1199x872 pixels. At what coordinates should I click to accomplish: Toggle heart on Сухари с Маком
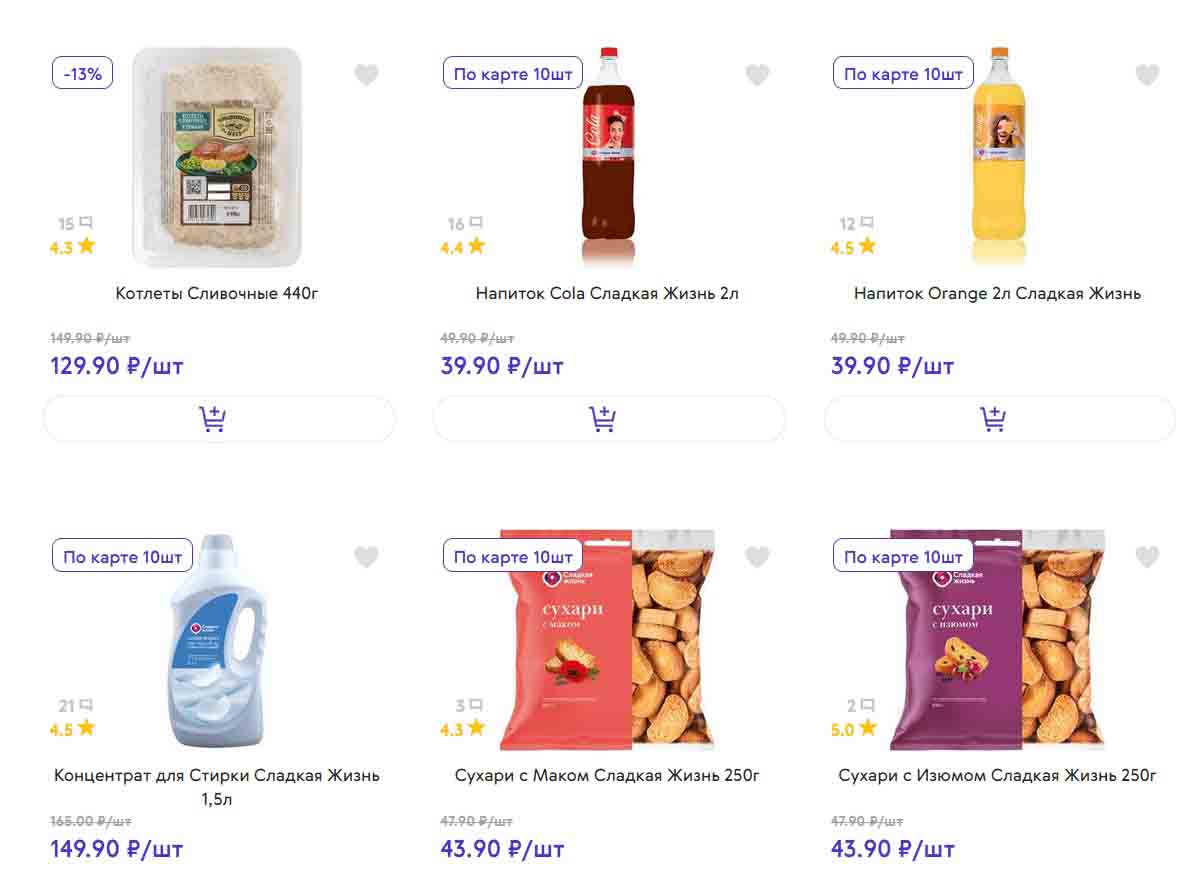coord(758,557)
